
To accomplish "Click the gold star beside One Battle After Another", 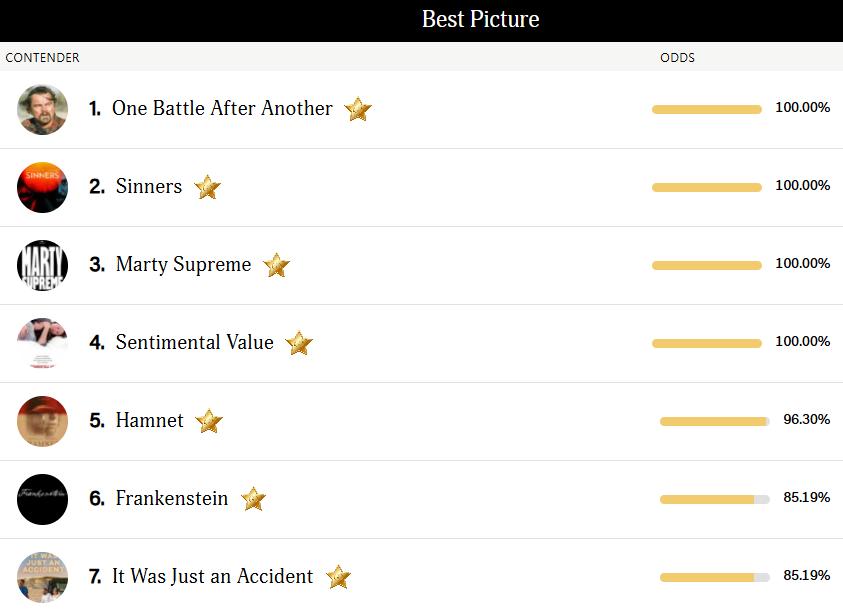I will (358, 109).
